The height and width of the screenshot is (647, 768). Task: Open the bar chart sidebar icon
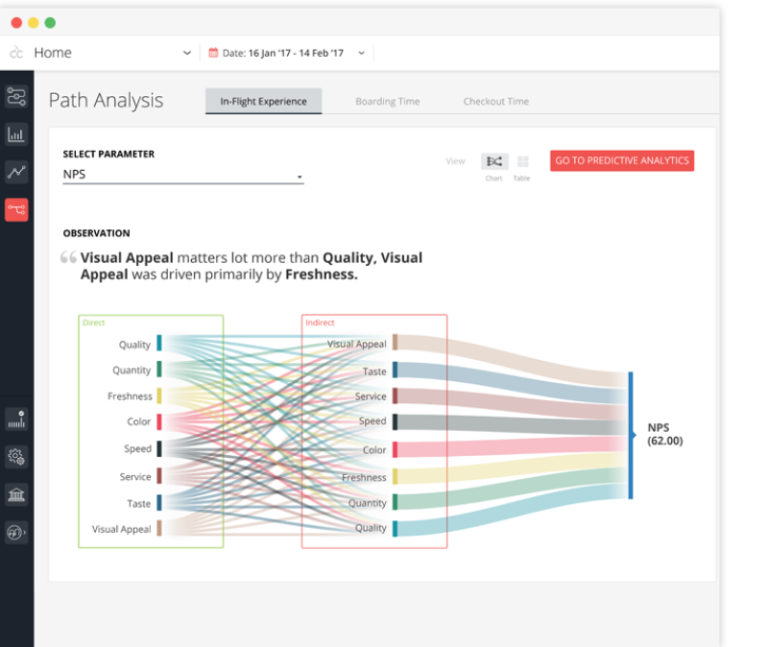point(16,134)
